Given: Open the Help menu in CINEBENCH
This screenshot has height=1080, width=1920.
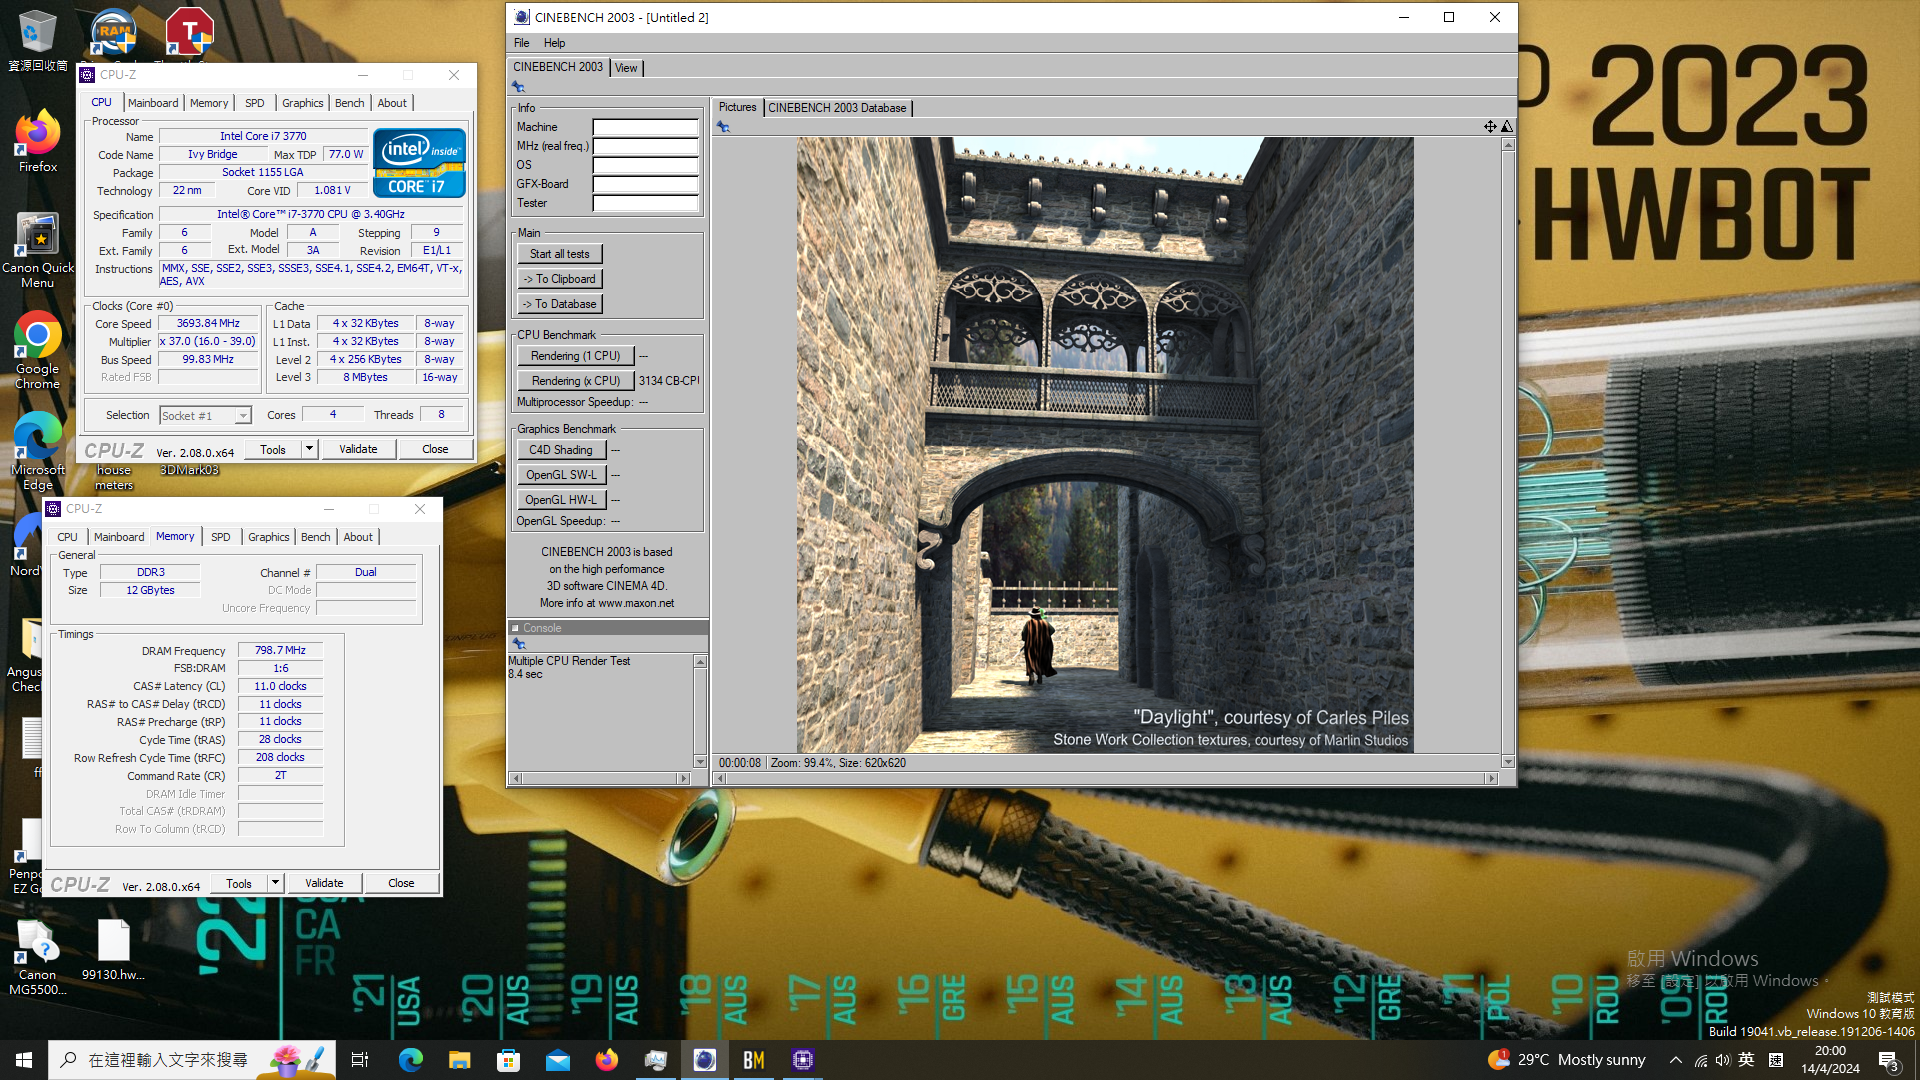Looking at the screenshot, I should tap(554, 43).
